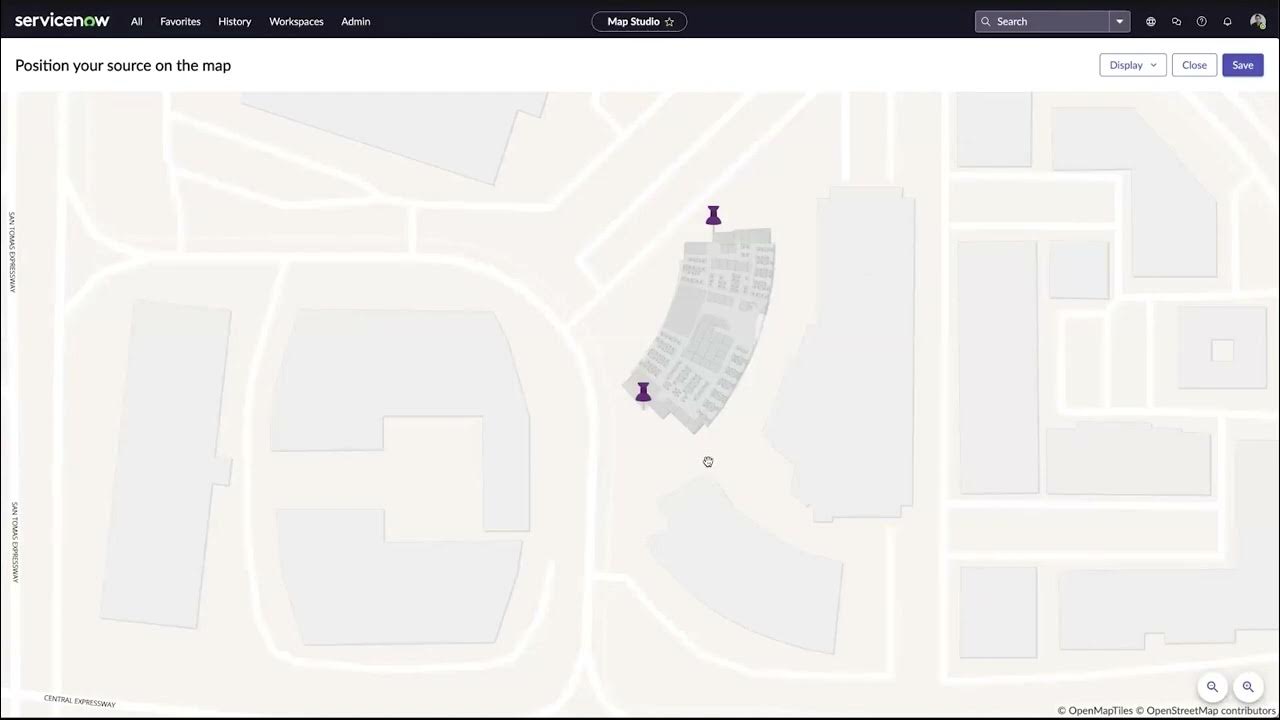Open the sandbox/instance globe icon

(x=1150, y=21)
